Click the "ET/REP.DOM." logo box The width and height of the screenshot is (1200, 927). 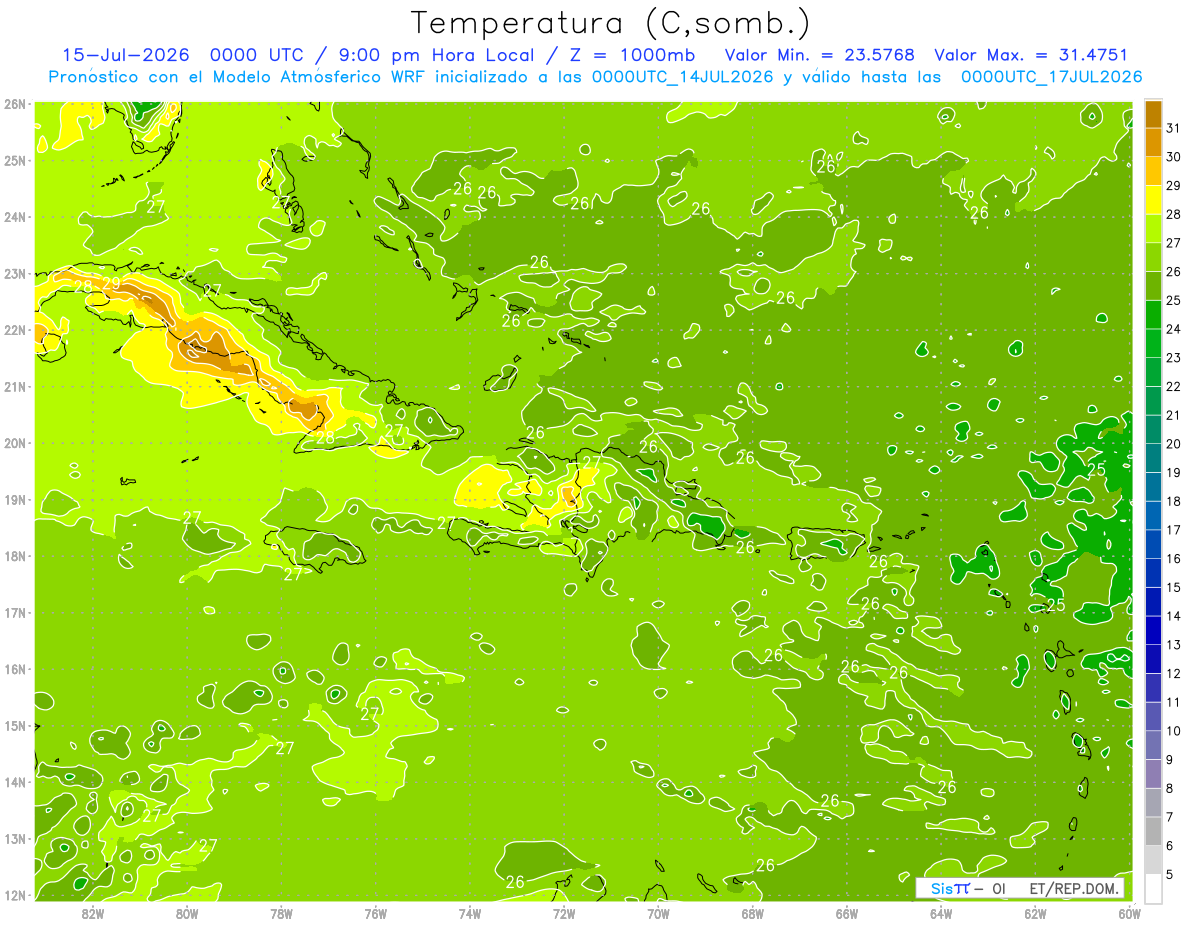[1020, 888]
